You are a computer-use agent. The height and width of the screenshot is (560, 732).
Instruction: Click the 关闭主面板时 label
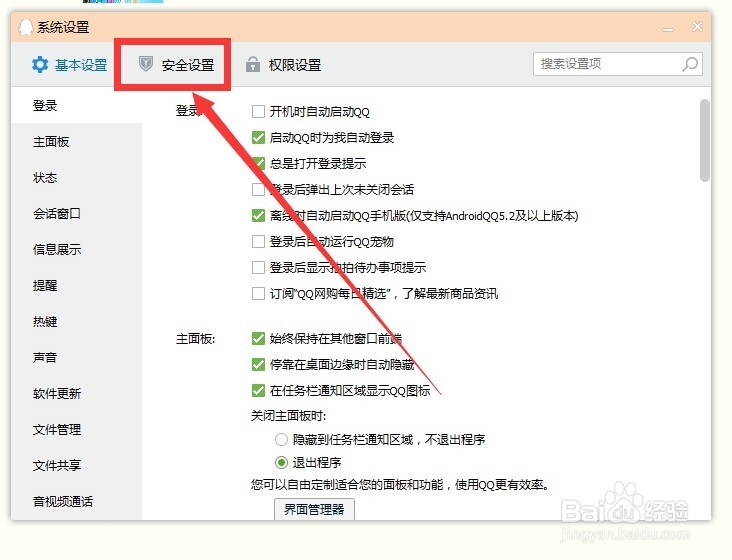pyautogui.click(x=288, y=415)
